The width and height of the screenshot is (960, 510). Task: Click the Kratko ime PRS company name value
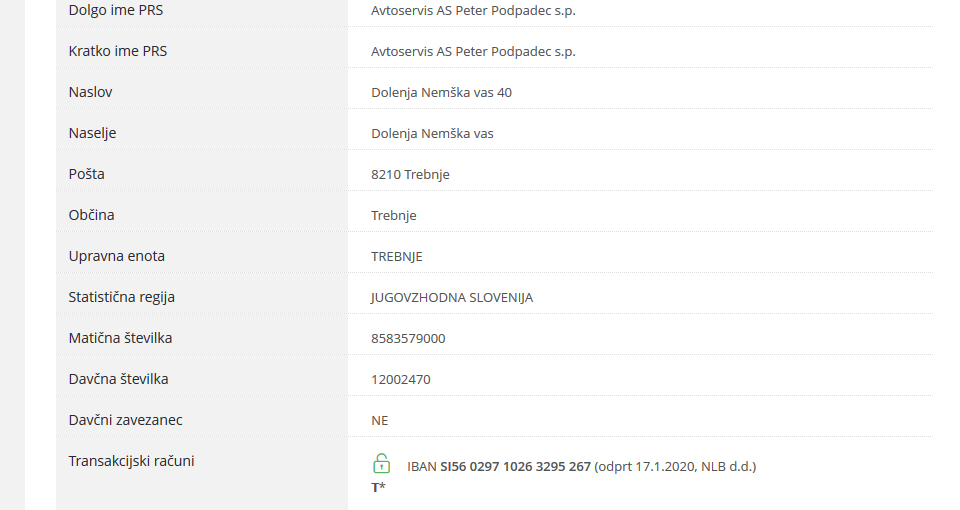(473, 51)
